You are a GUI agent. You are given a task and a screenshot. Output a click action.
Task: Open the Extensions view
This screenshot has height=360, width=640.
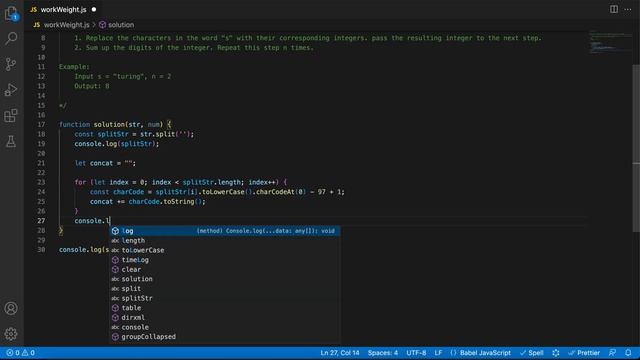point(11,116)
